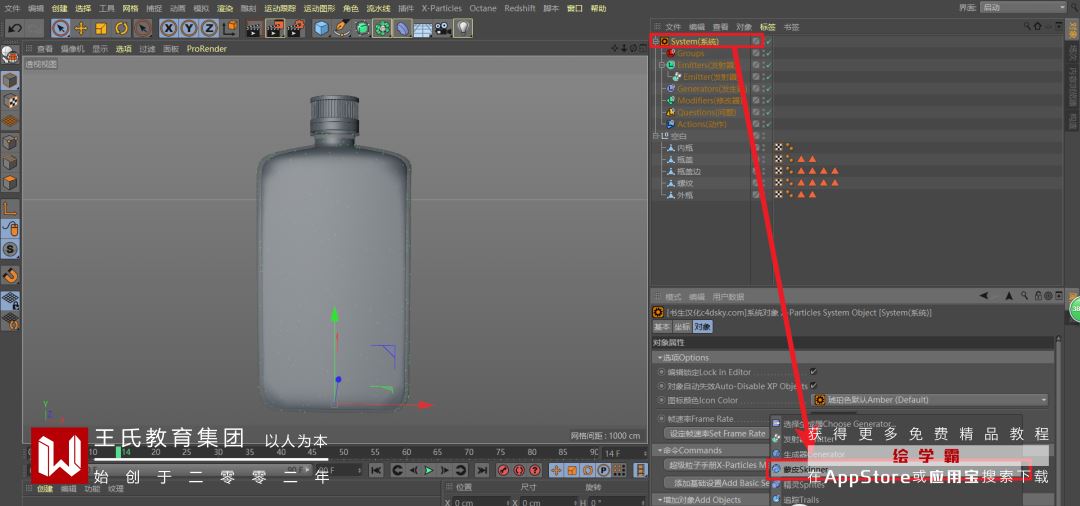Toggle enable checkmark for Actions

coord(768,124)
